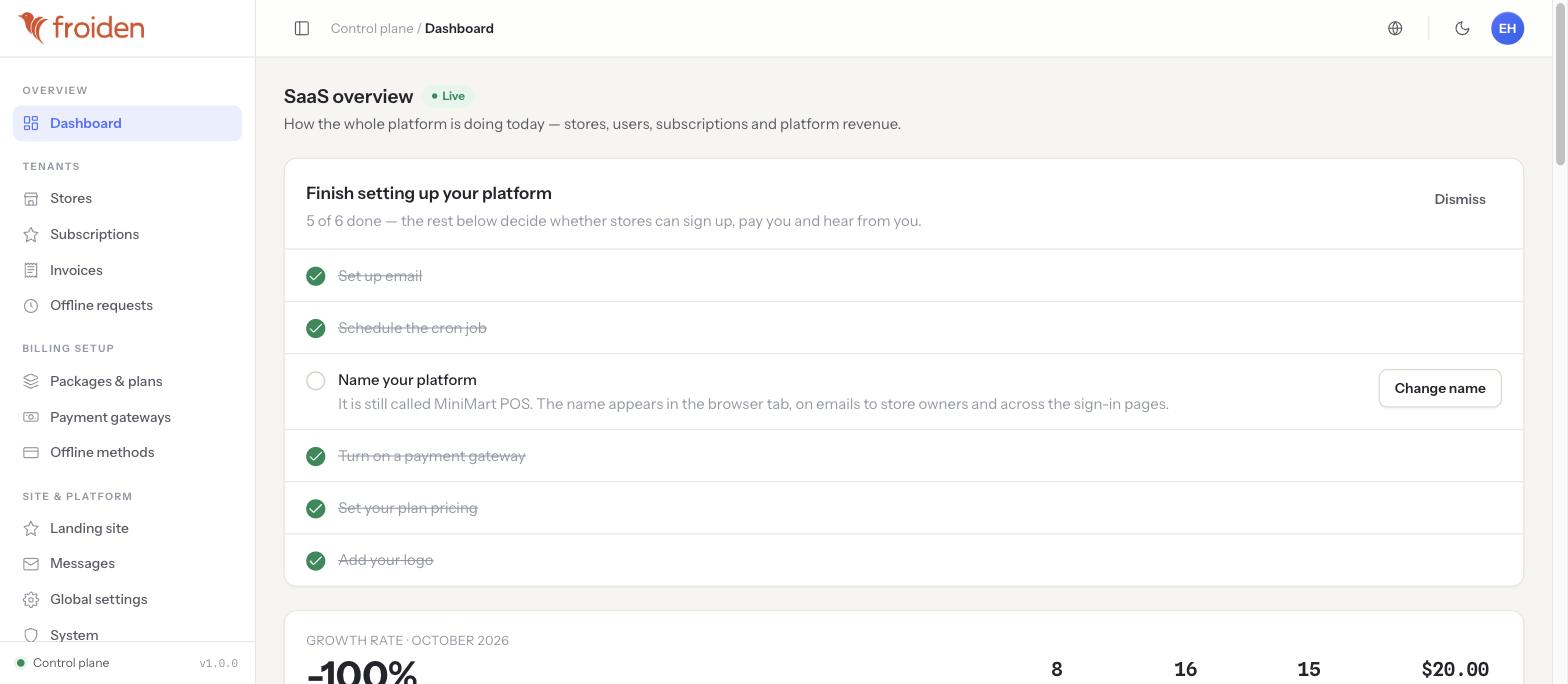
Task: Click the Live status badge
Action: 448,96
